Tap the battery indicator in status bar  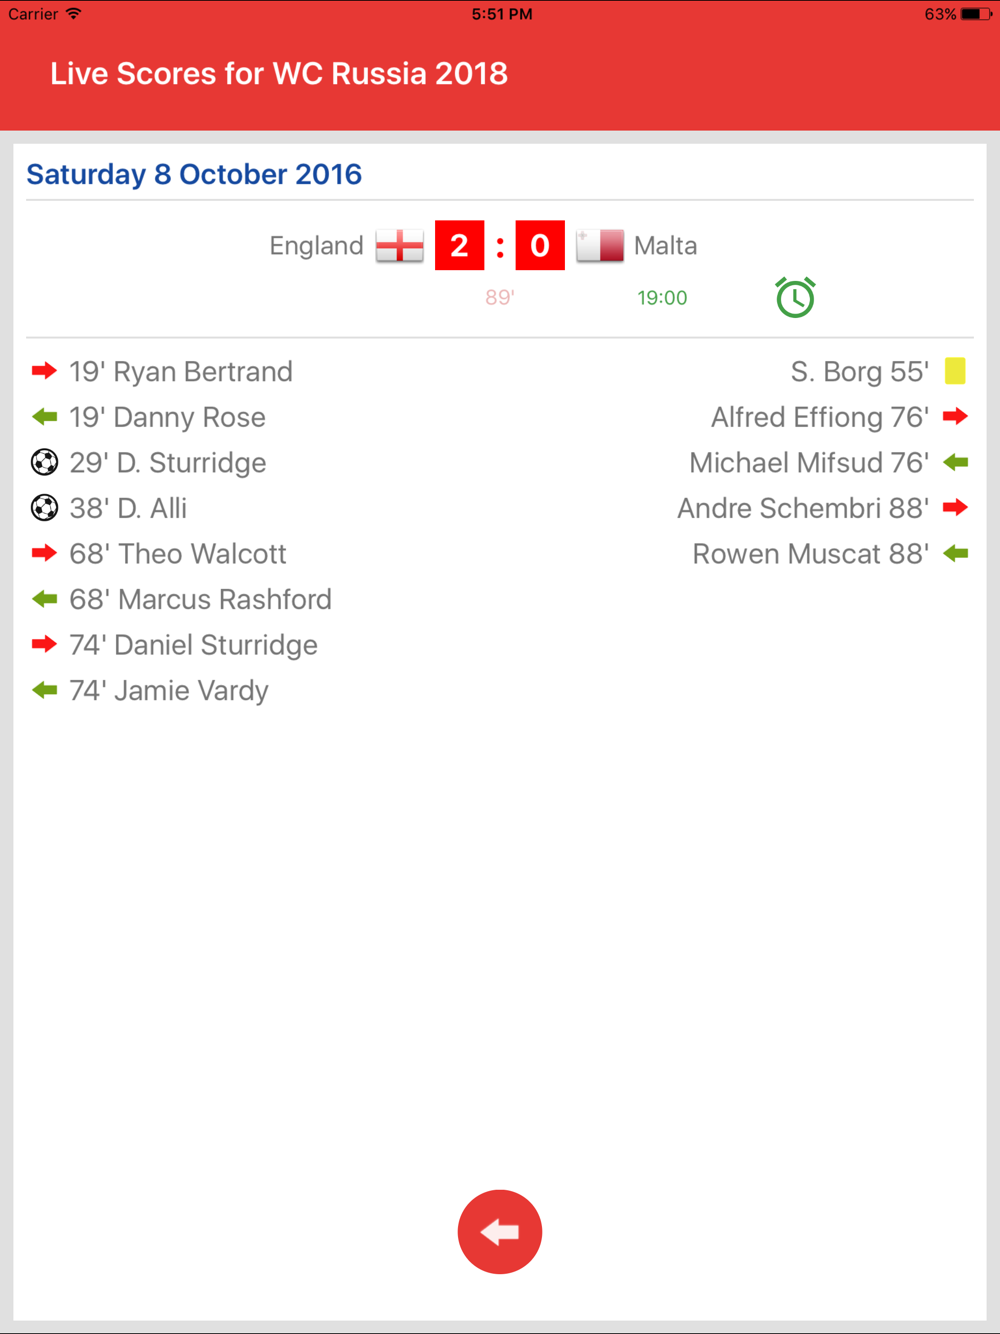point(976,14)
